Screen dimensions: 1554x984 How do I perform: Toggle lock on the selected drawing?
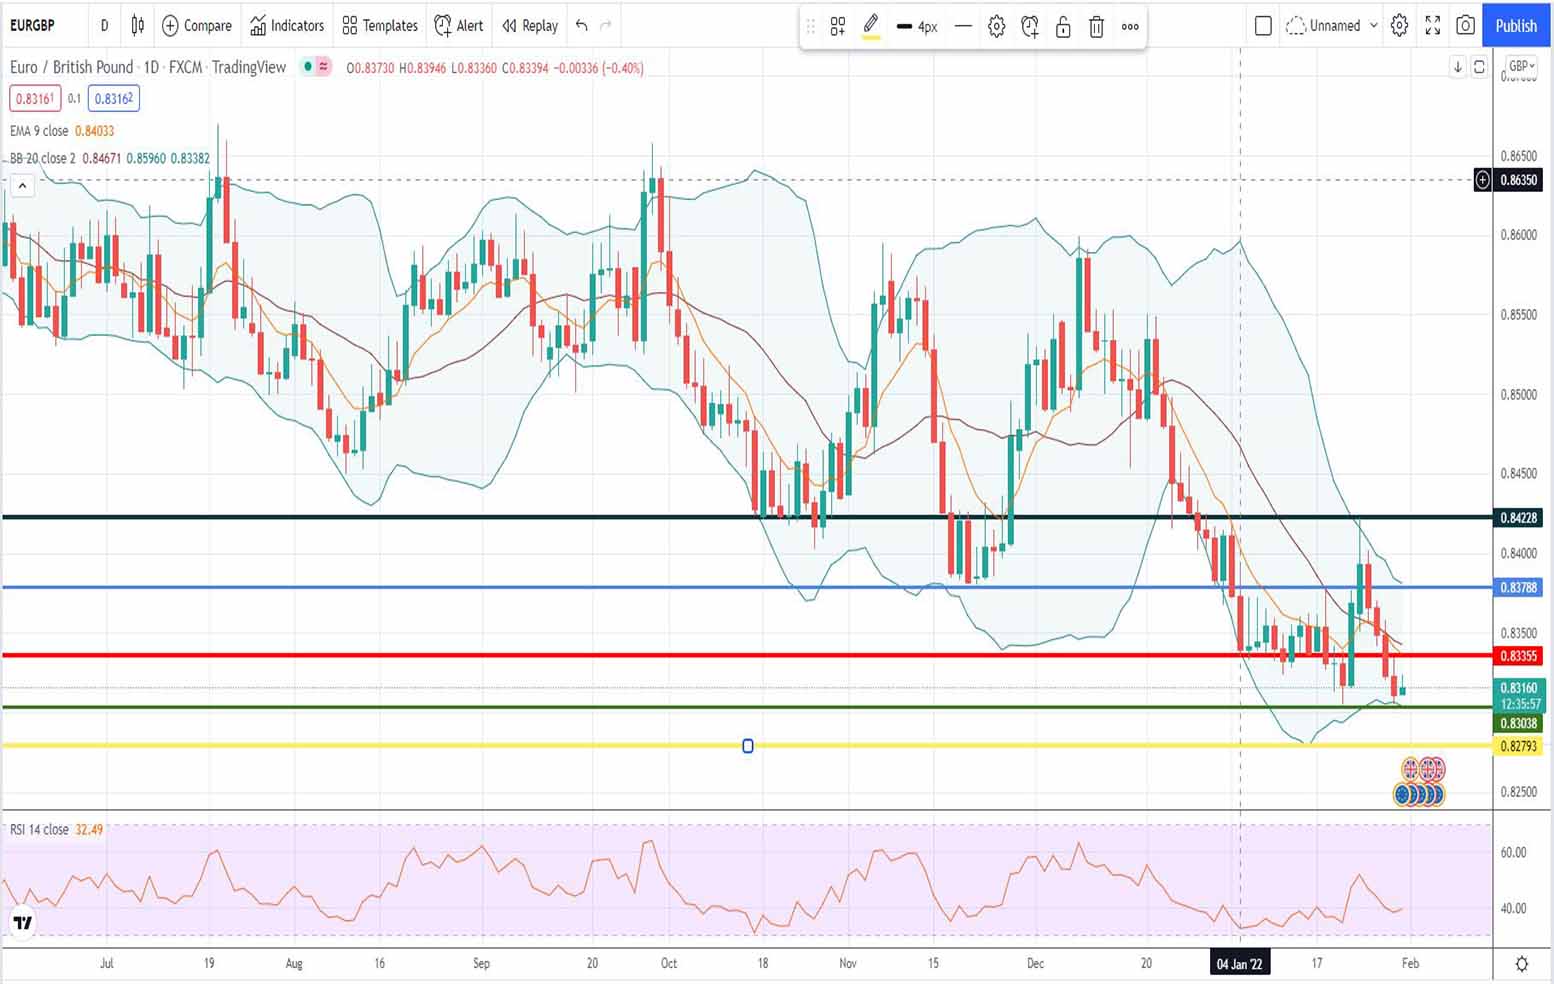point(1063,27)
